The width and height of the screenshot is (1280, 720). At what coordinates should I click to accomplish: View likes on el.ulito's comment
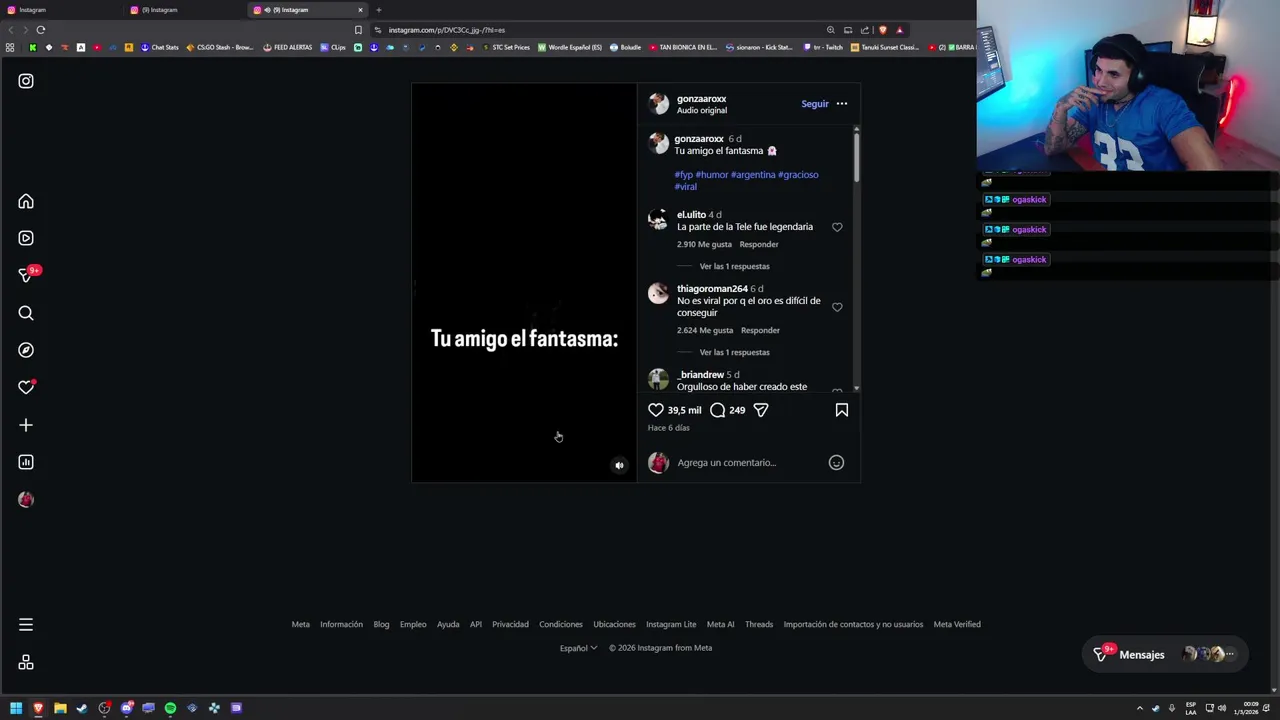pyautogui.click(x=706, y=244)
